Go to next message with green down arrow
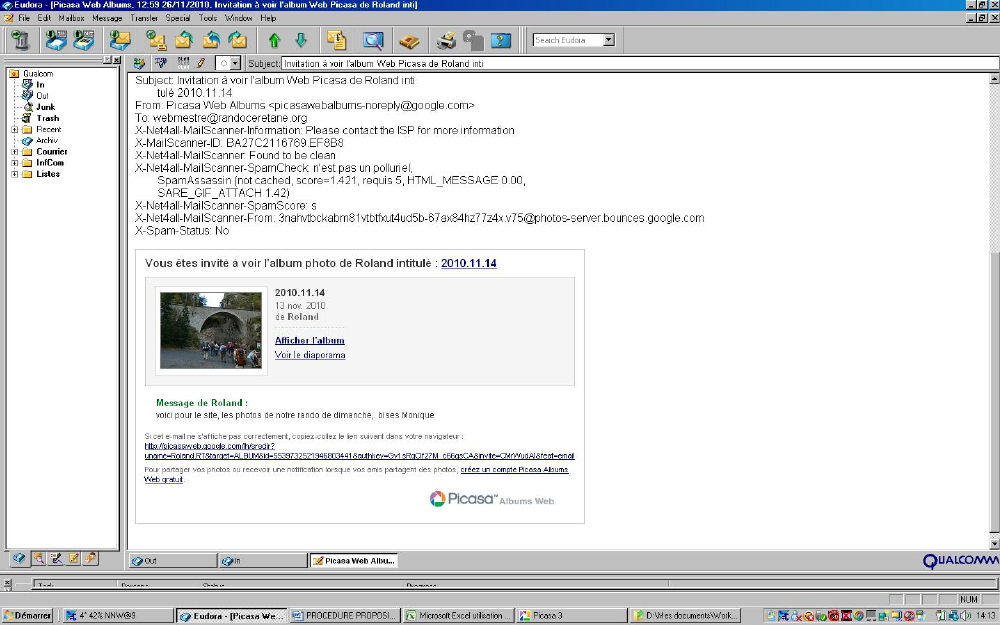The image size is (1000, 625). click(x=301, y=41)
